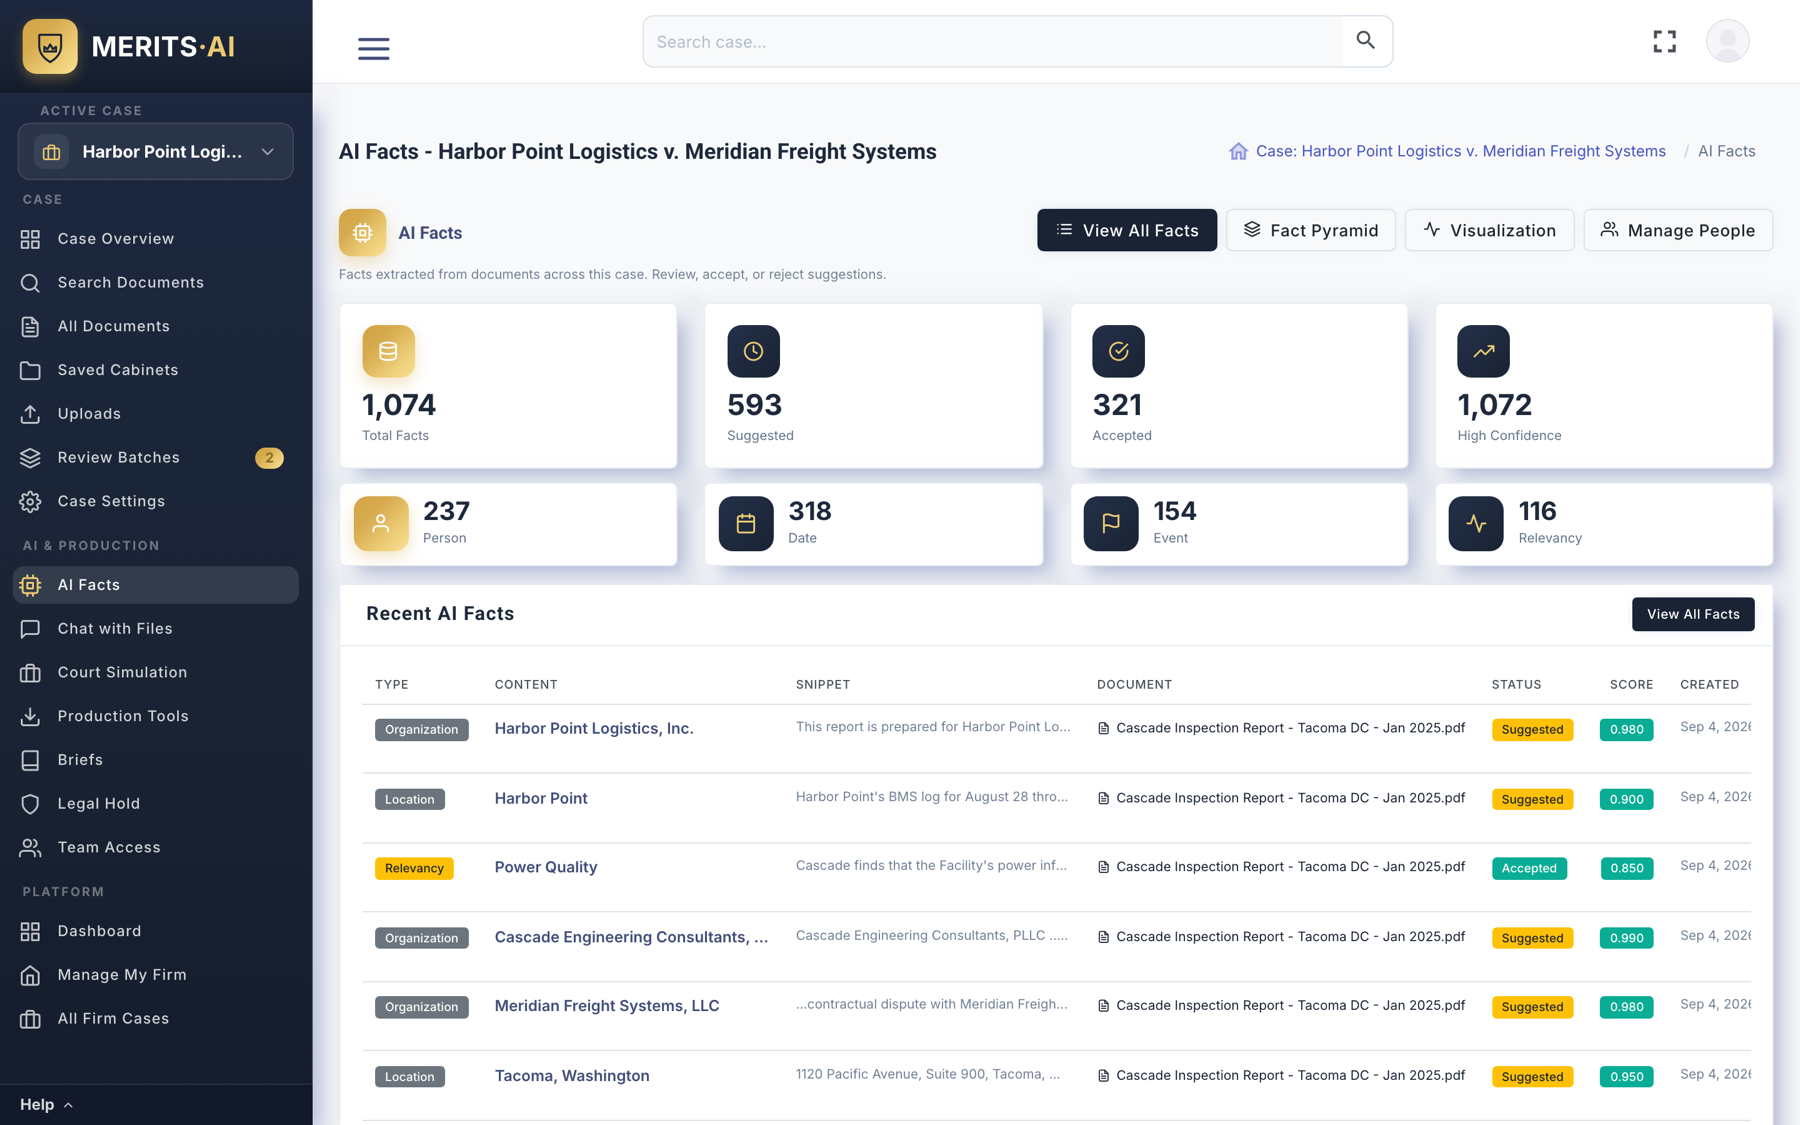Image resolution: width=1800 pixels, height=1125 pixels.
Task: Go to Search Documents
Action: 155,282
